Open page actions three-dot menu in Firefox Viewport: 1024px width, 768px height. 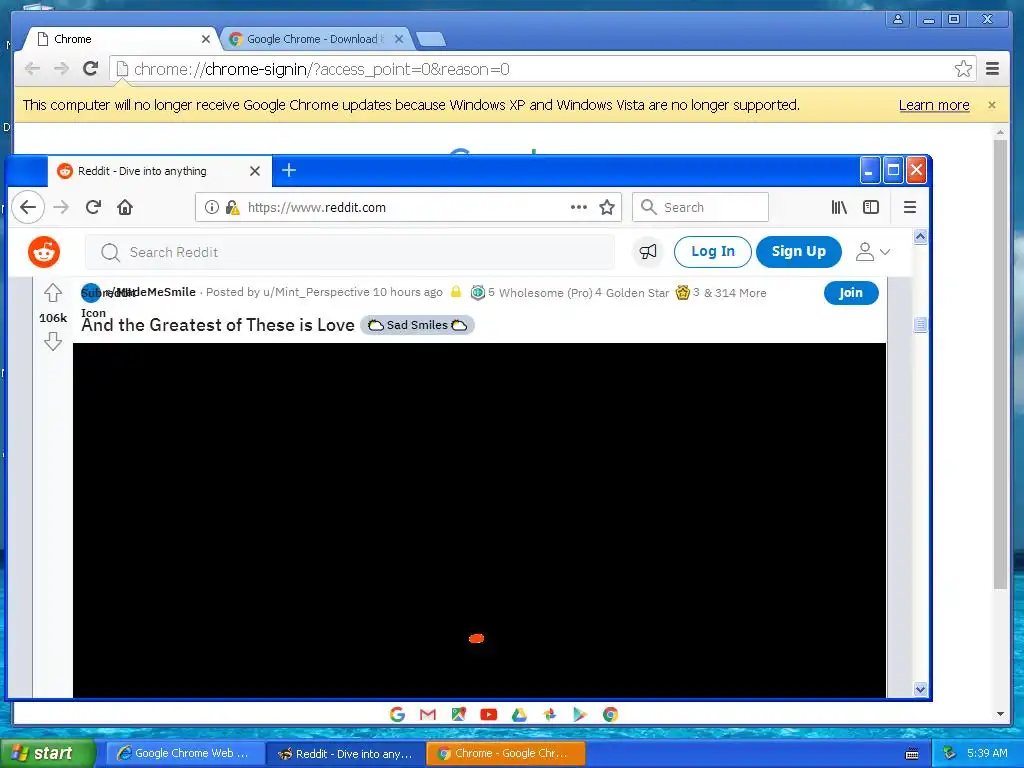click(x=579, y=207)
